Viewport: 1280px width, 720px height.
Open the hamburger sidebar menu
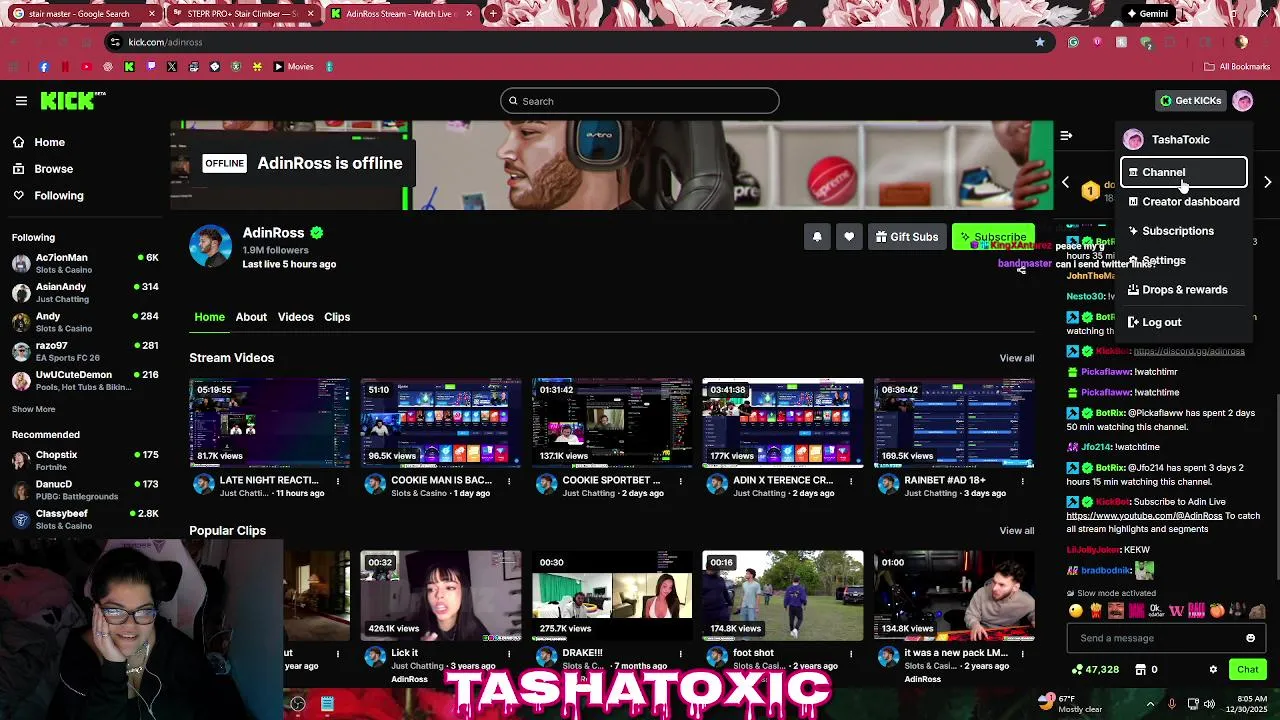pyautogui.click(x=21, y=100)
